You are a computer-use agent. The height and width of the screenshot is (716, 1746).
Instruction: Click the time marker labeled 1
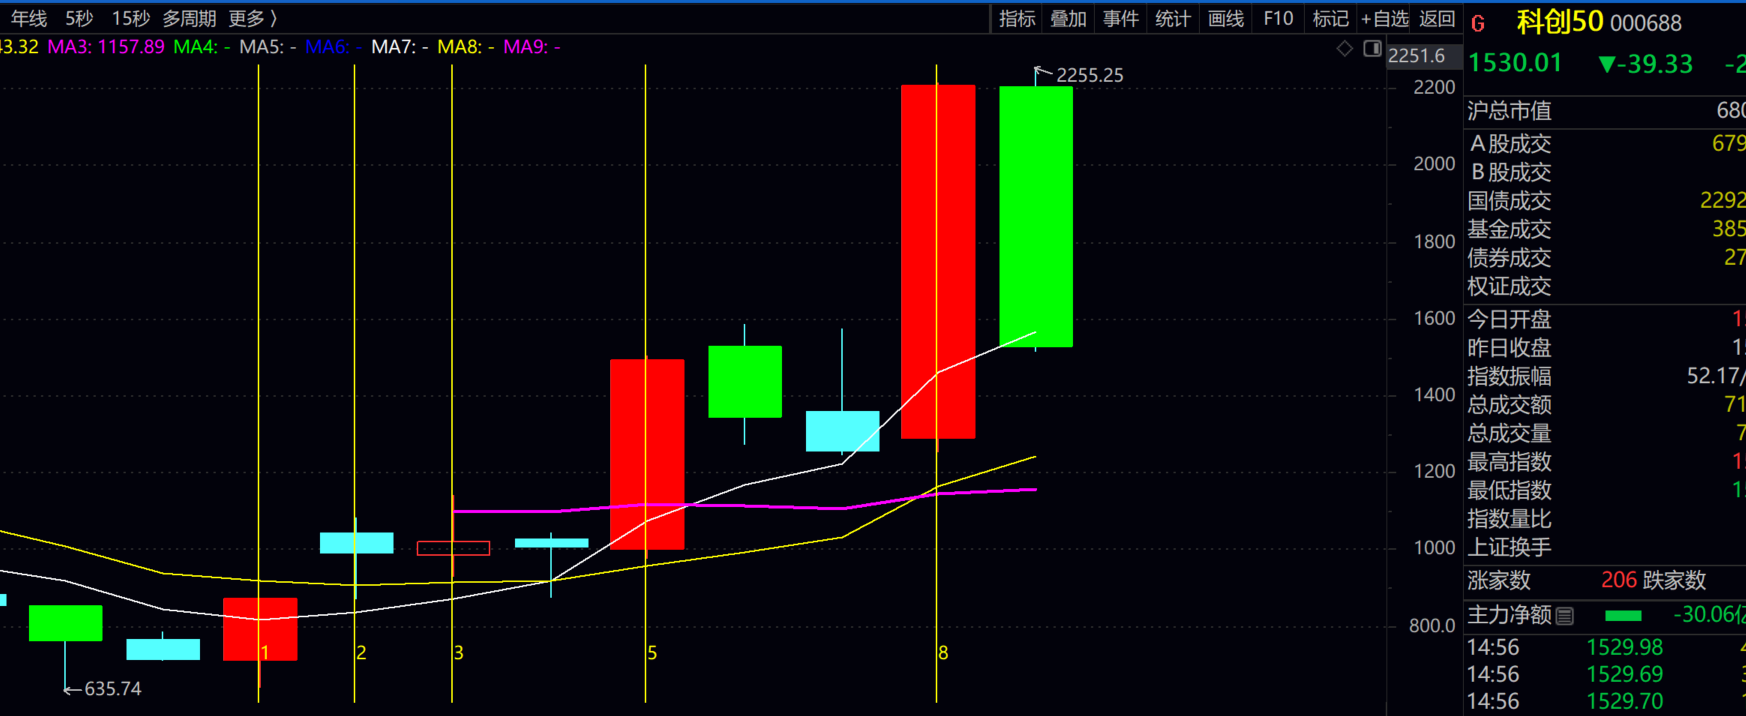coord(264,653)
